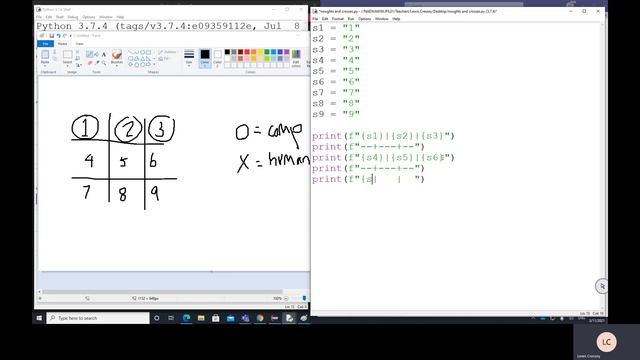Select the Color picker eyedropper tool
This screenshot has height=360, width=640.
click(x=97, y=63)
